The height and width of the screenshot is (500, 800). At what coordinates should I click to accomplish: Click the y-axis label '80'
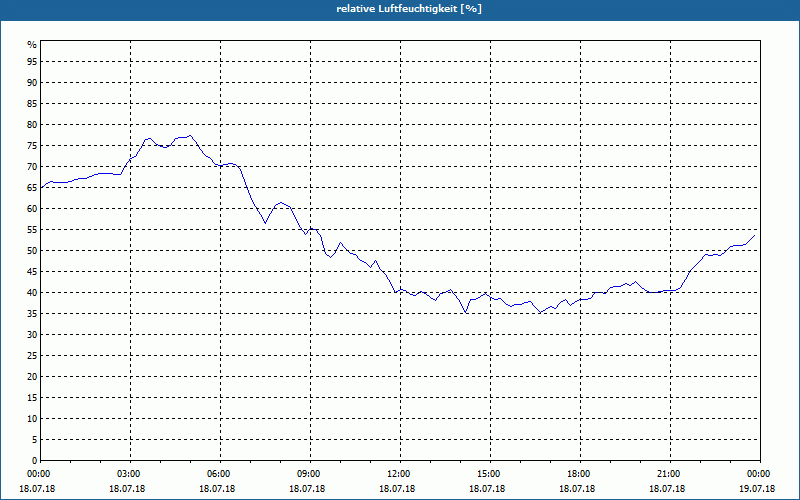click(32, 125)
